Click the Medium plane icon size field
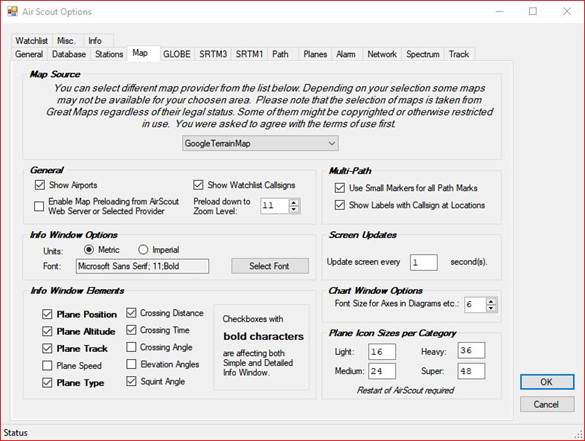The height and width of the screenshot is (441, 585). [x=382, y=371]
